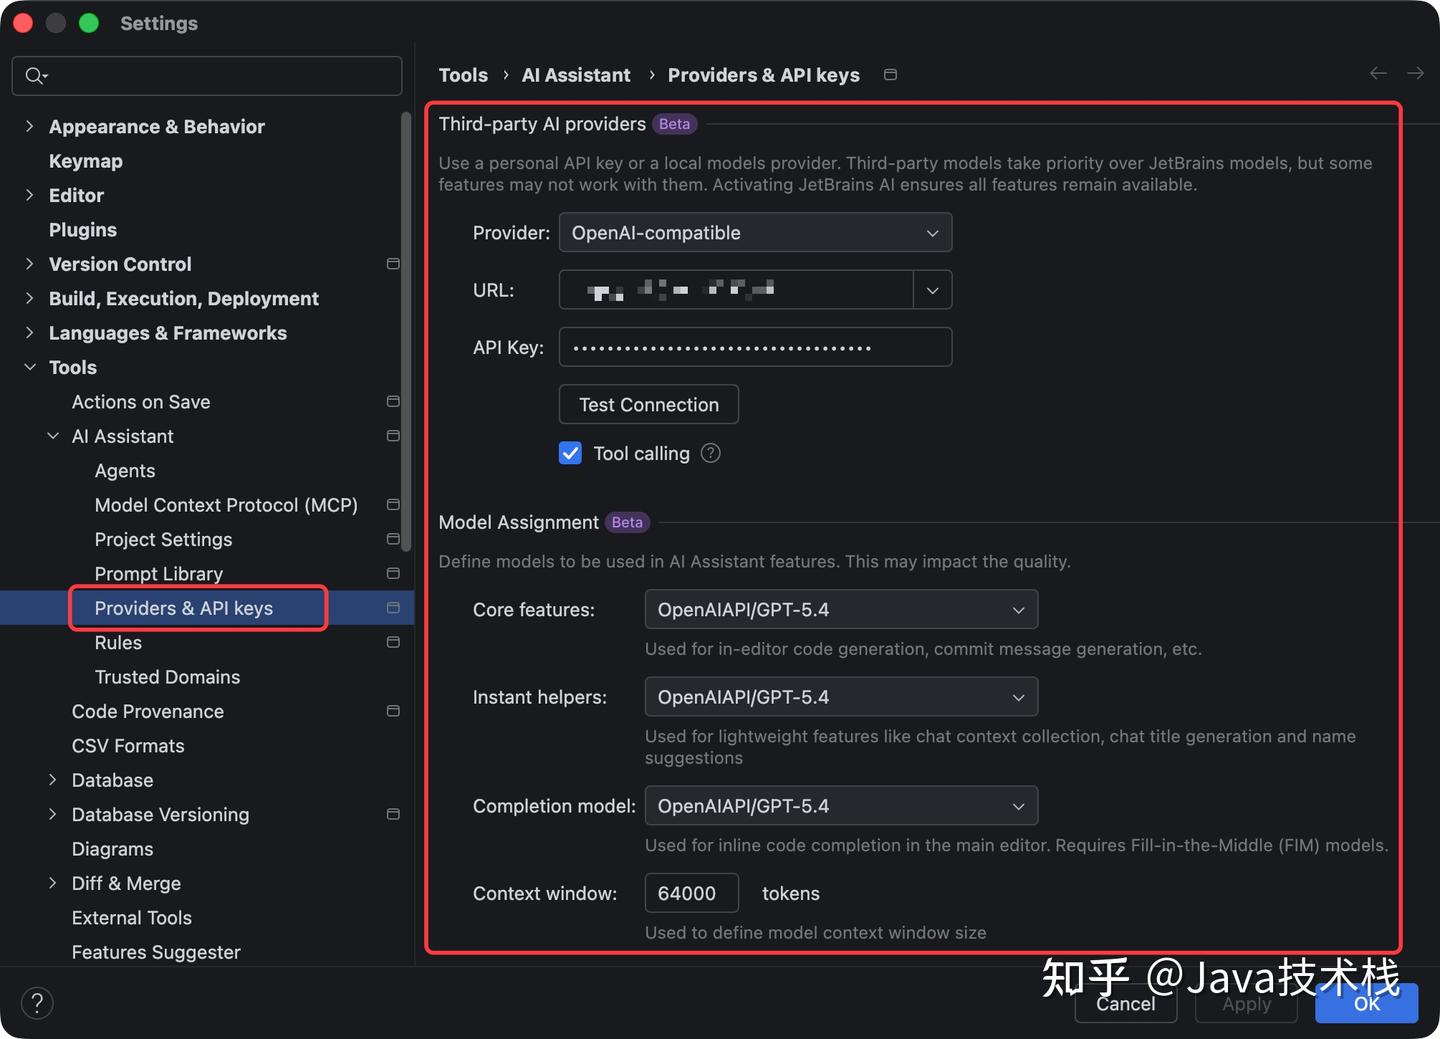
Task: Click the project icon next to Version Control
Action: point(393,264)
